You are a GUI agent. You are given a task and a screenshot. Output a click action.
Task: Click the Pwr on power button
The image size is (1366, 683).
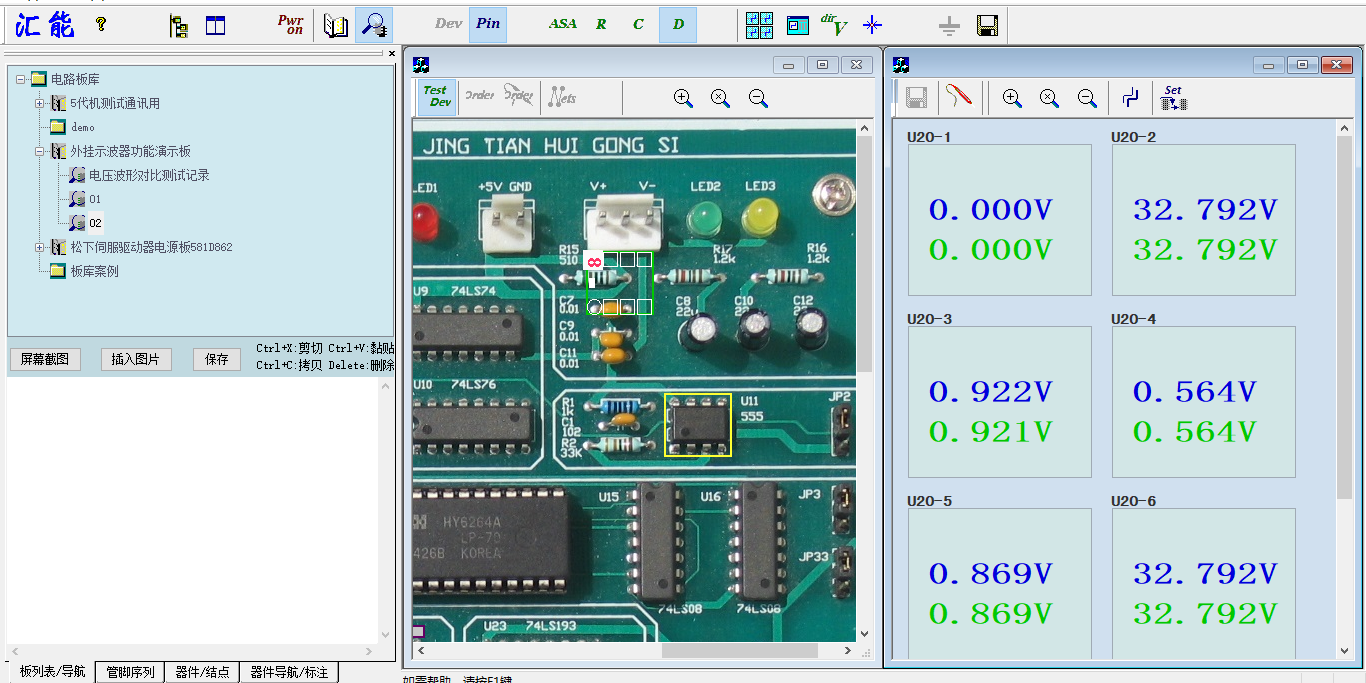click(291, 25)
